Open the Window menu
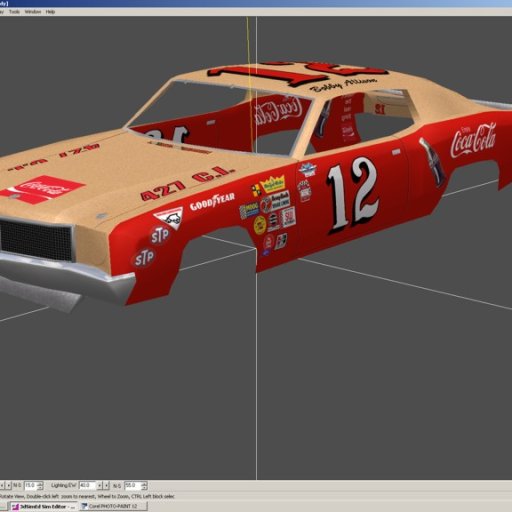Viewport: 512px width, 512px height. 33,12
